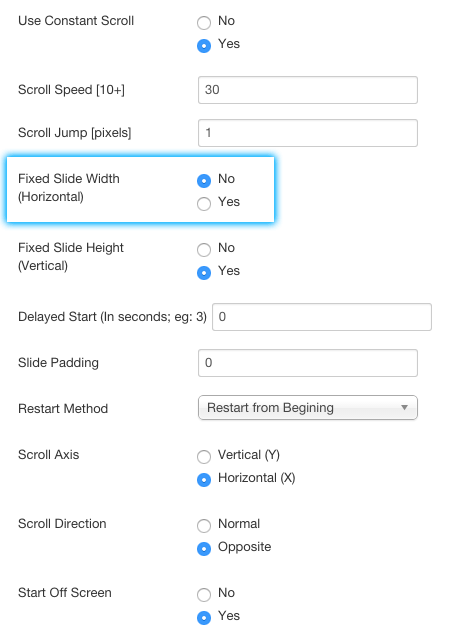
Task: Set Fixed Slide Height to Yes
Action: pos(204,272)
